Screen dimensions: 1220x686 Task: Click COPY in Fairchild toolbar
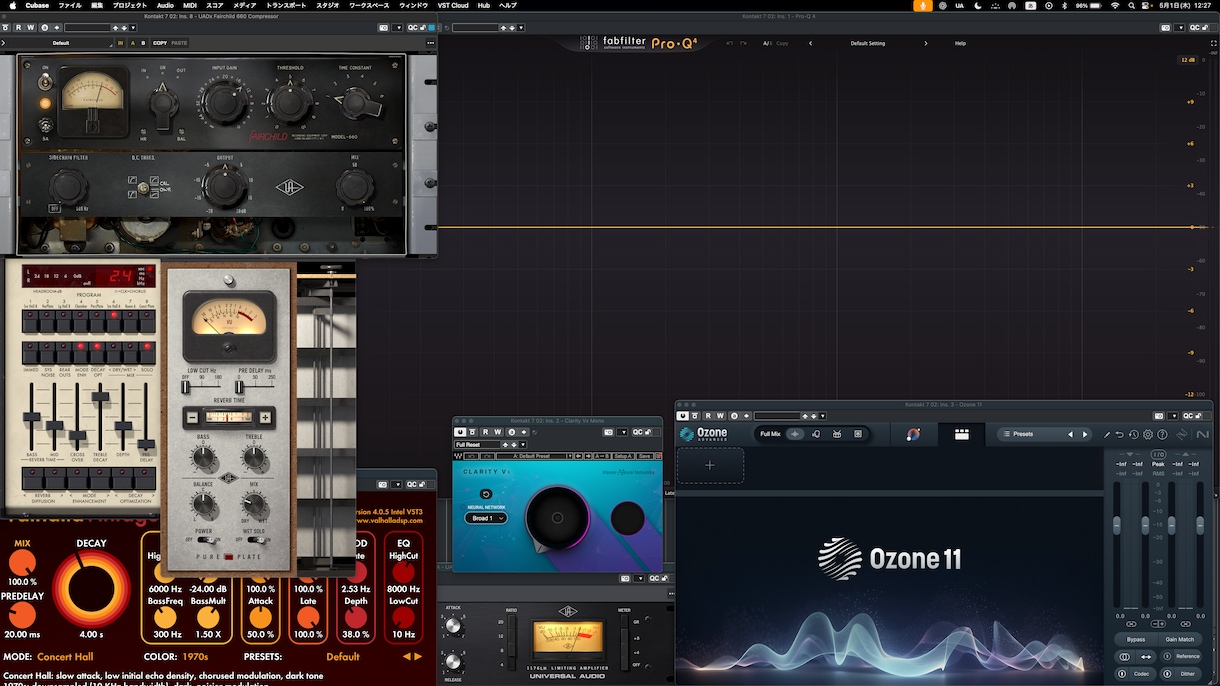click(x=160, y=43)
